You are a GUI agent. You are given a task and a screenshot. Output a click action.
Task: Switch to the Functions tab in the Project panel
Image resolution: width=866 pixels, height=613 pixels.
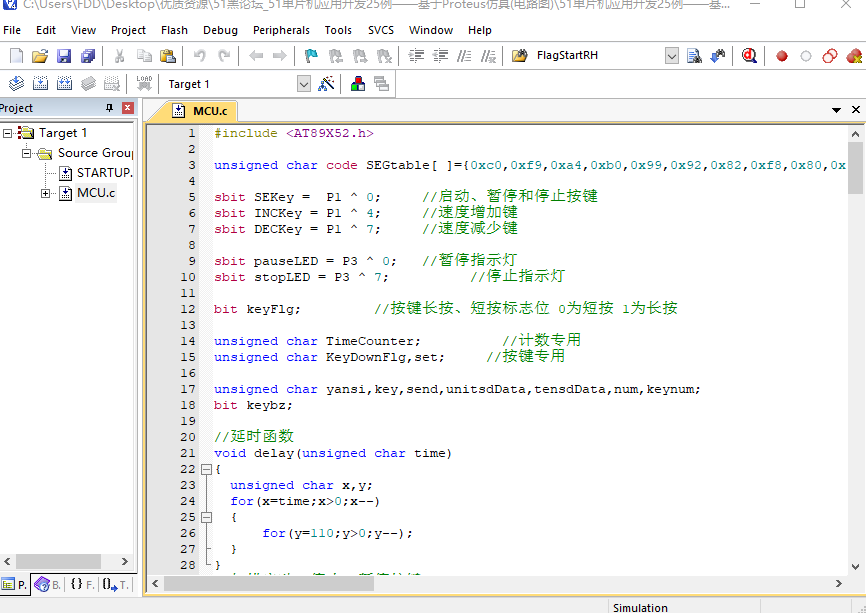coord(82,584)
